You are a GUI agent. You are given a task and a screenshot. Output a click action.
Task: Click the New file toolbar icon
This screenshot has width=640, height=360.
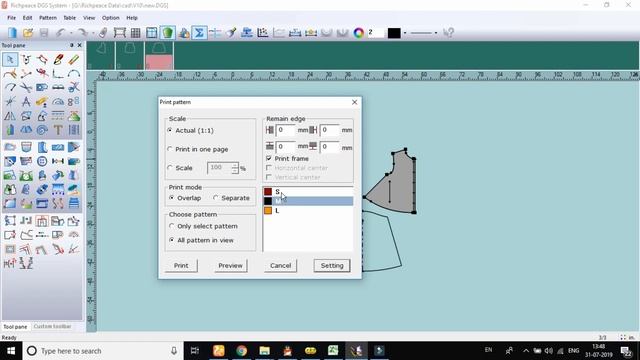pos(12,33)
